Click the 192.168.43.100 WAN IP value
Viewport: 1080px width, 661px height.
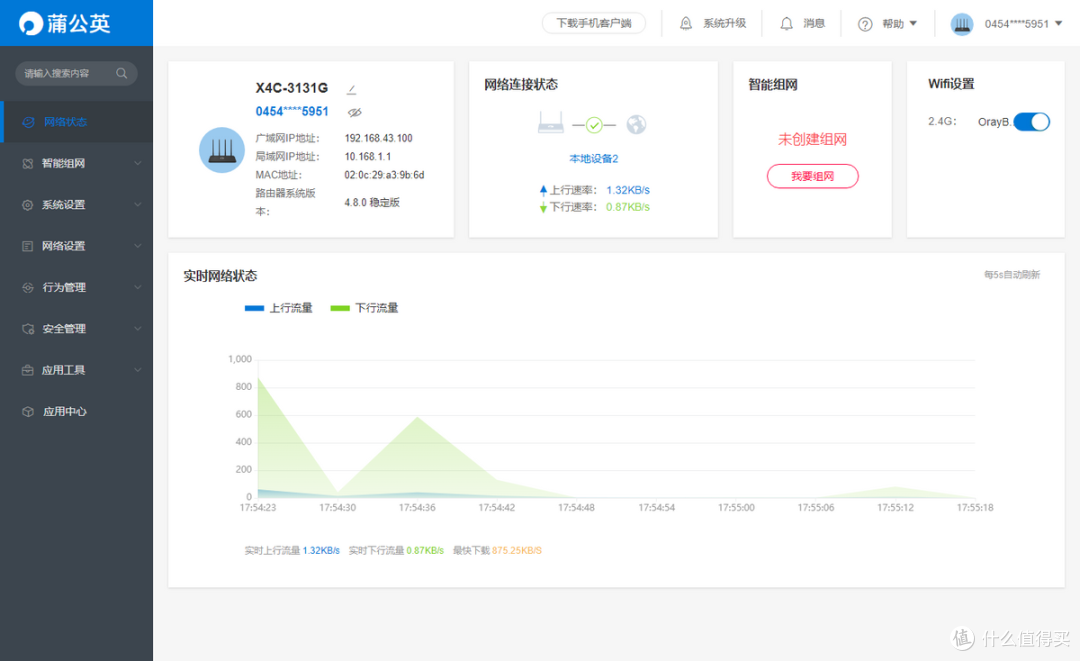click(379, 138)
